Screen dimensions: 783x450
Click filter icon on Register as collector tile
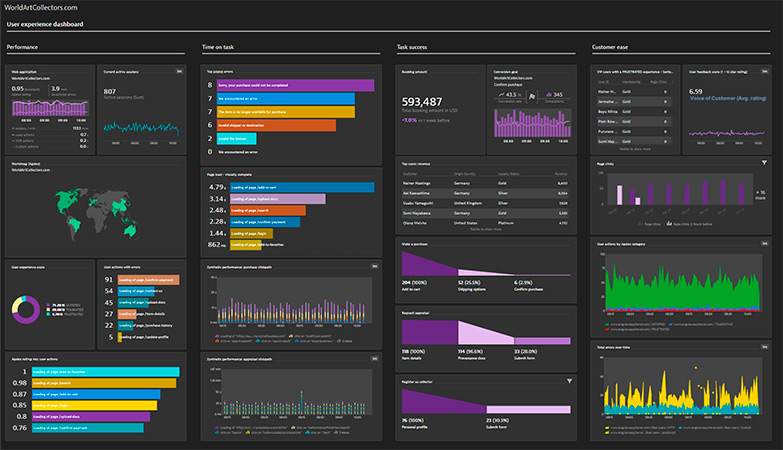[569, 381]
